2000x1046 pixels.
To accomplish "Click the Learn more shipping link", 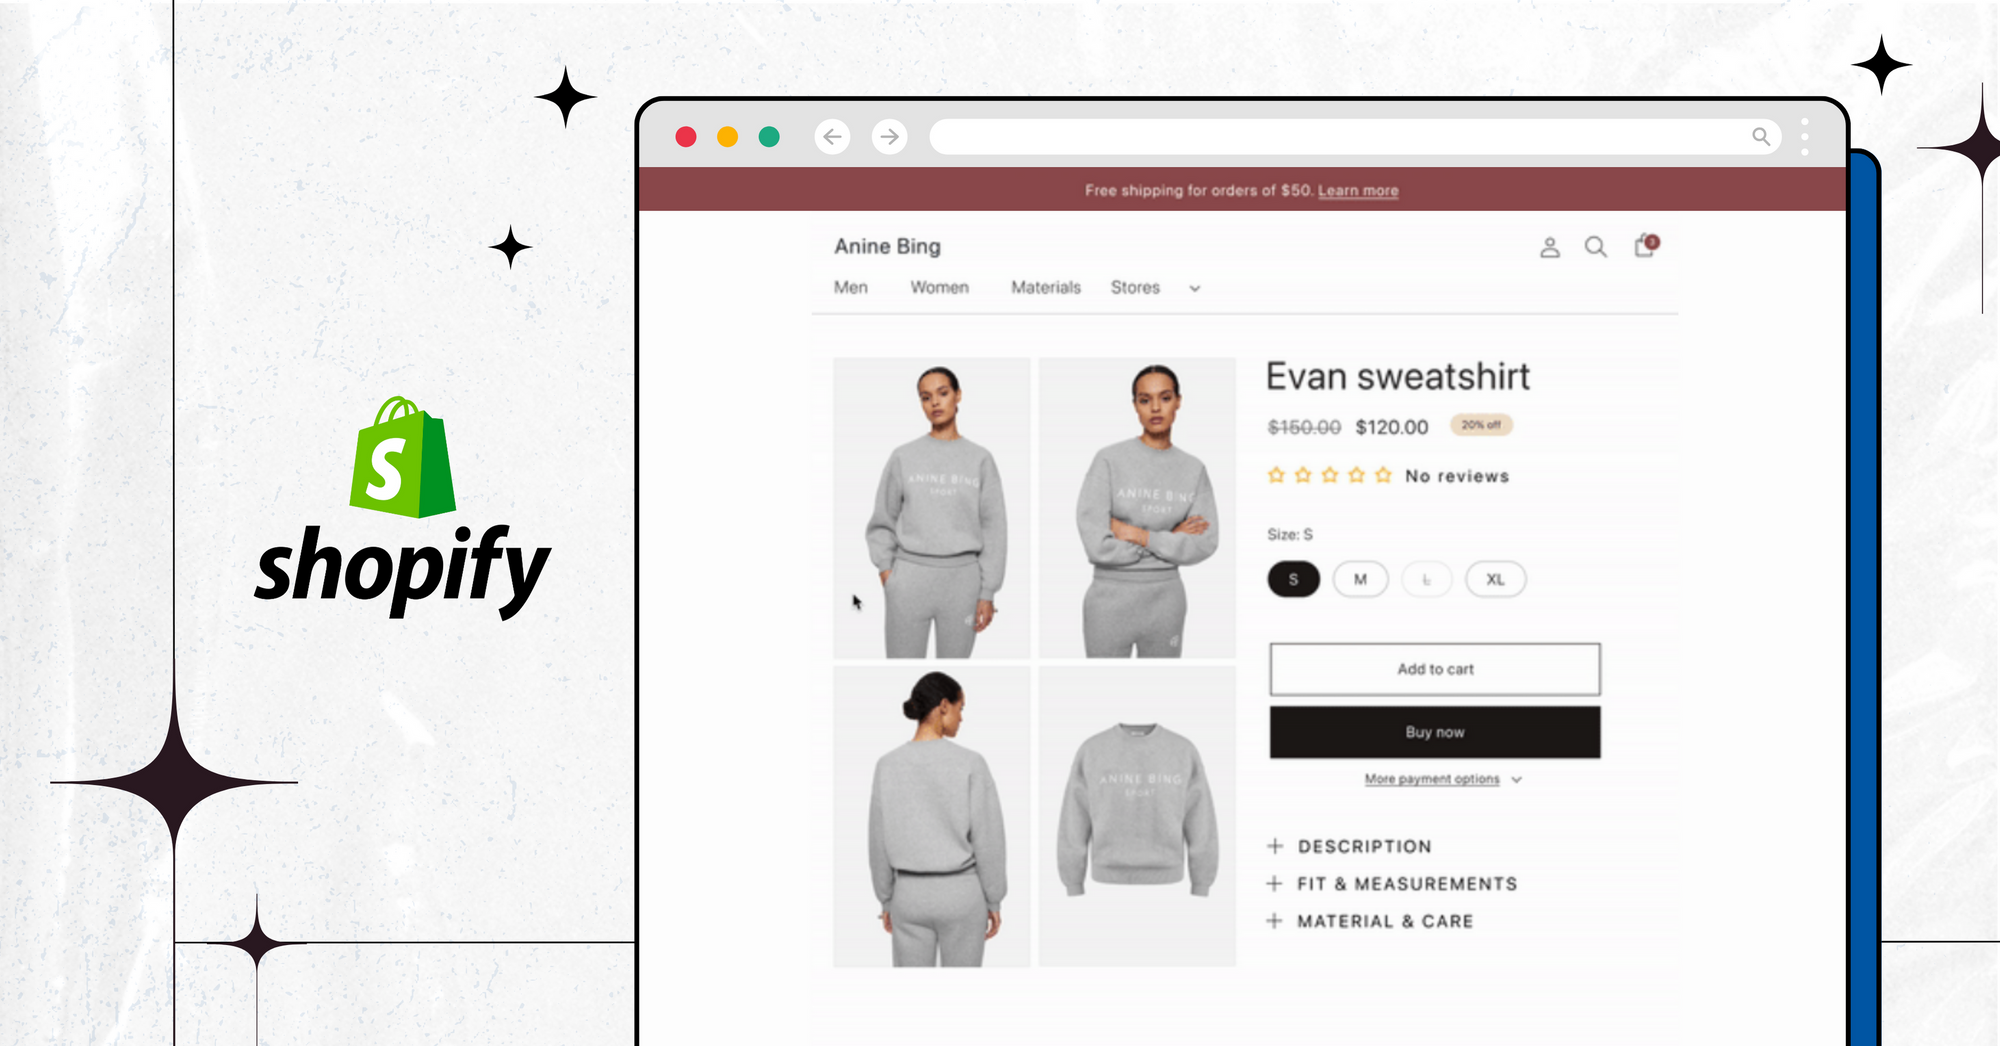I will pos(1358,190).
